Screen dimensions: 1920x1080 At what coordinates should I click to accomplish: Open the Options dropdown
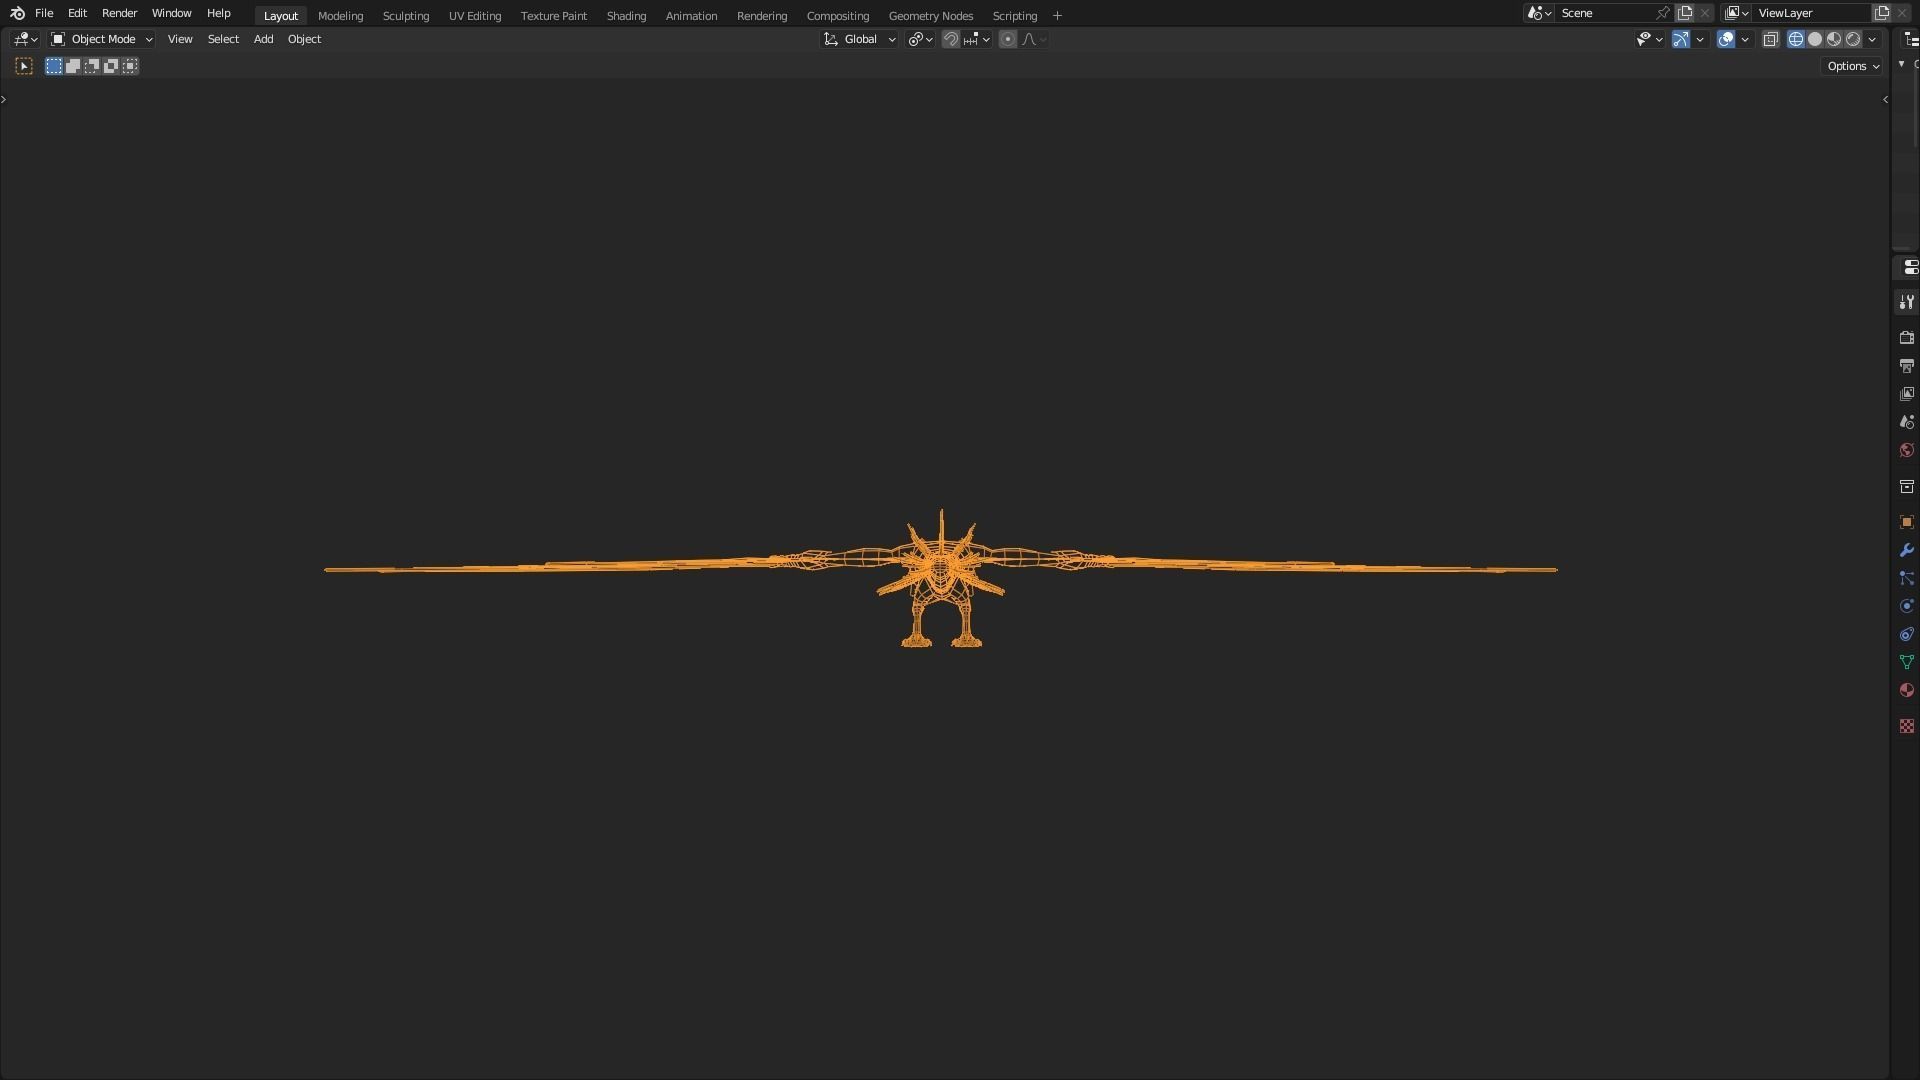click(1853, 66)
